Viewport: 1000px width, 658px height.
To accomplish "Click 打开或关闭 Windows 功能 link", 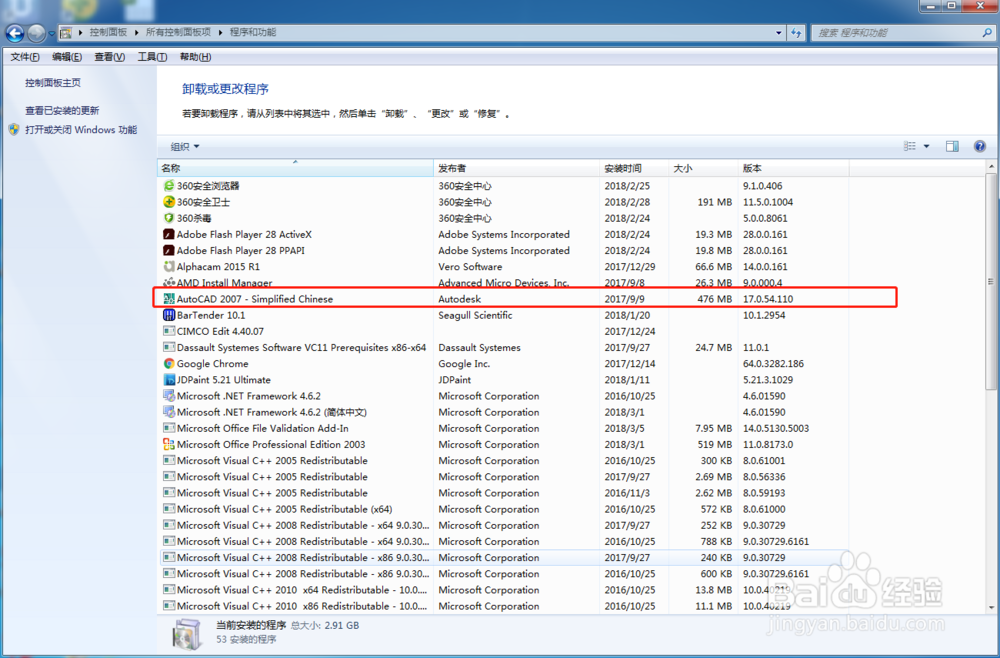I will pyautogui.click(x=81, y=129).
